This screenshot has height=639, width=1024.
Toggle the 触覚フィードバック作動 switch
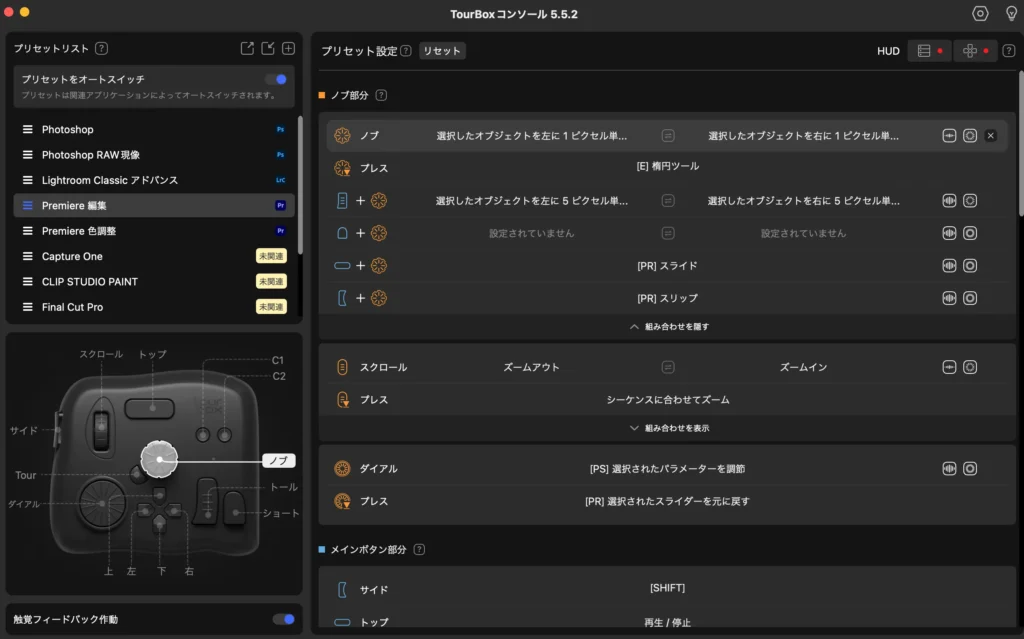pyautogui.click(x=280, y=619)
